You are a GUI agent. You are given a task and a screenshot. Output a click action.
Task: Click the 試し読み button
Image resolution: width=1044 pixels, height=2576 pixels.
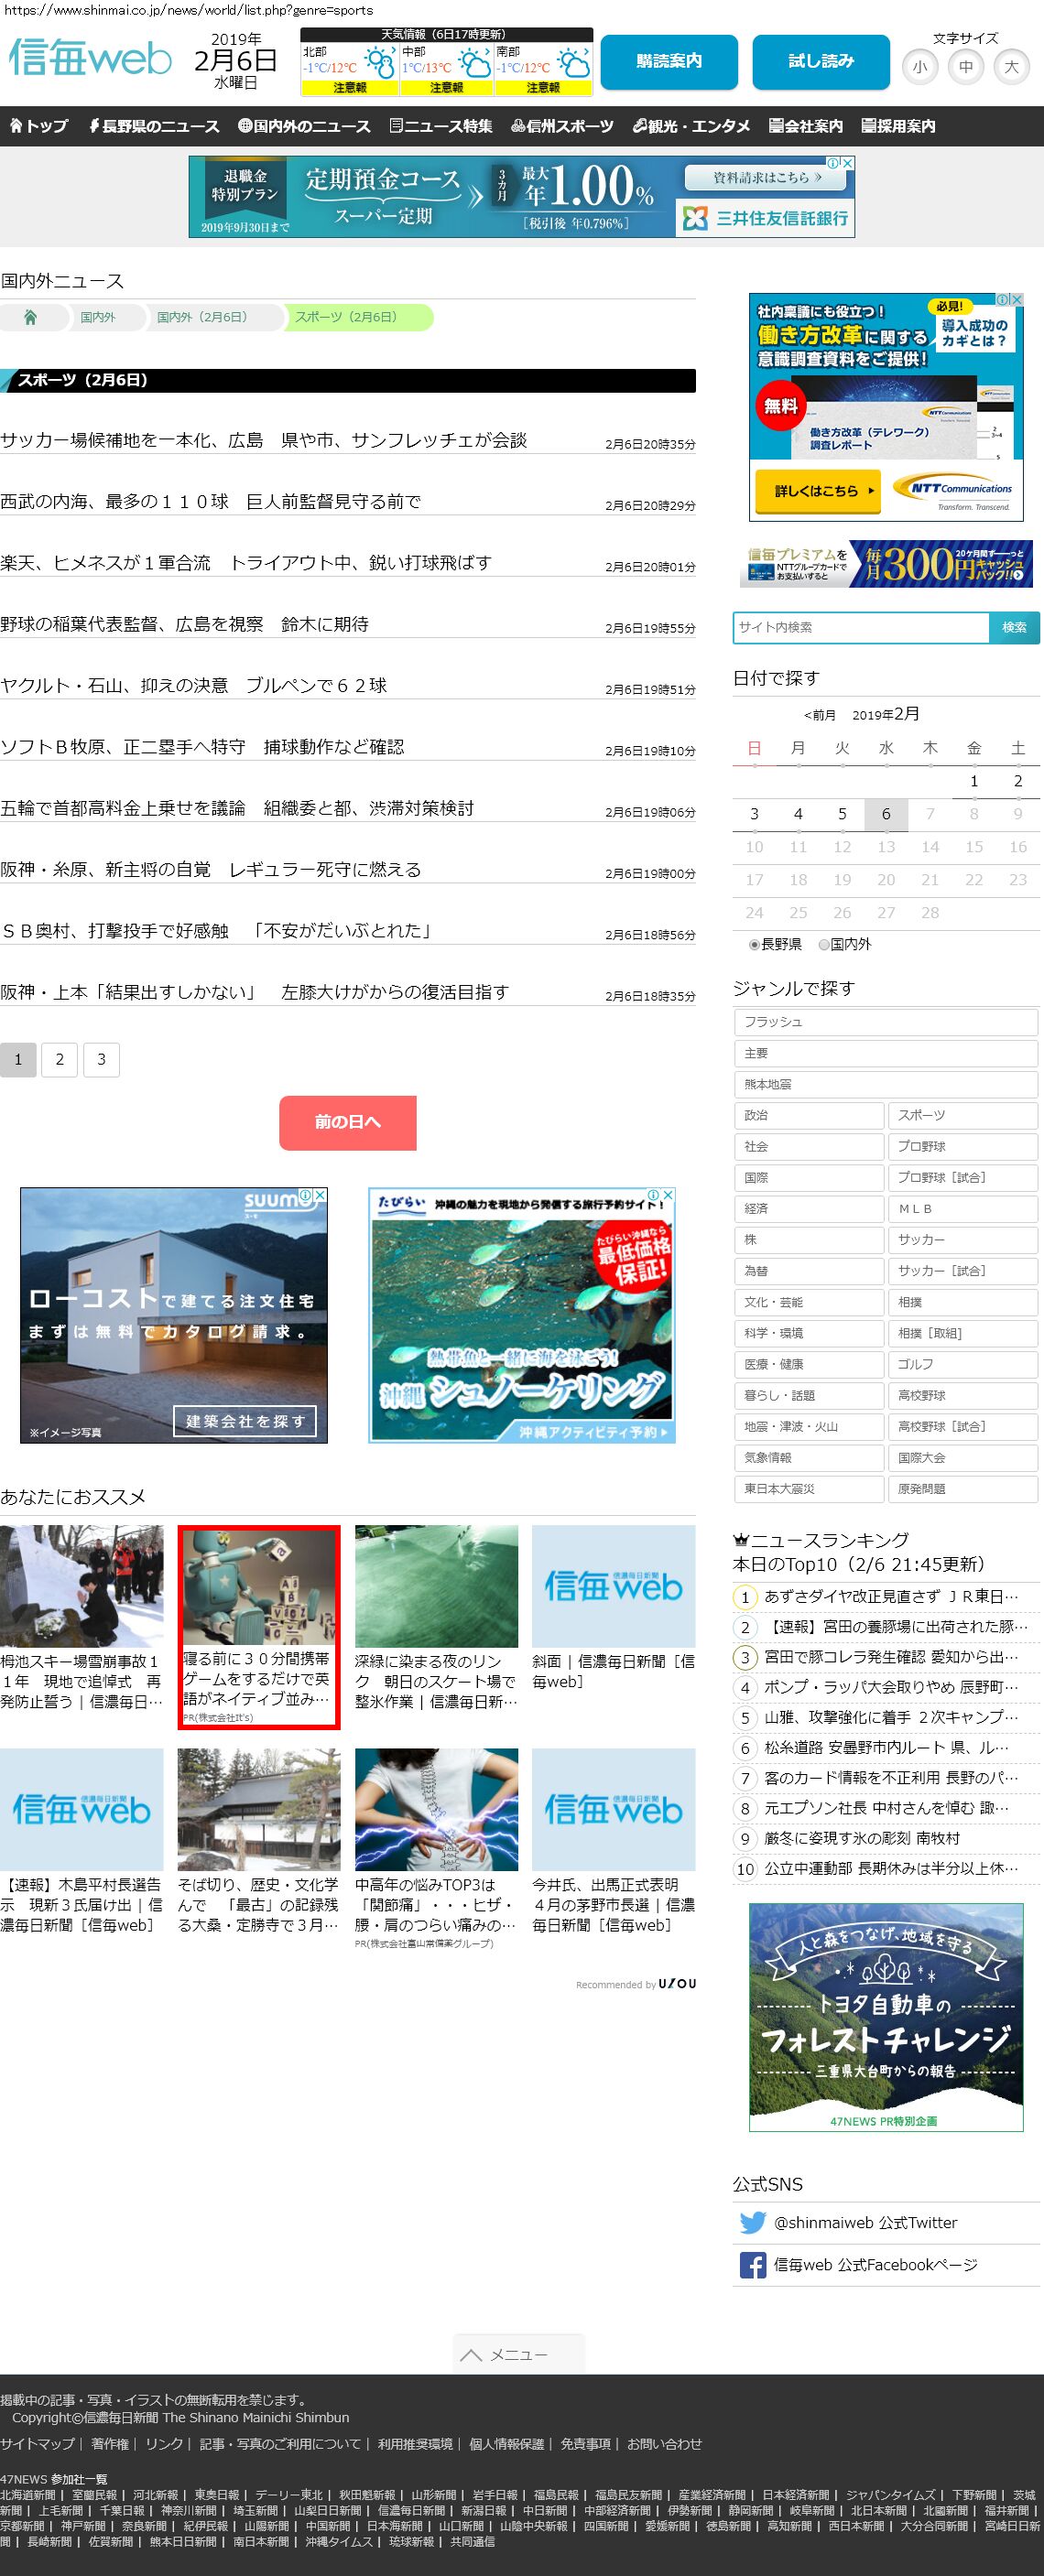pos(821,62)
